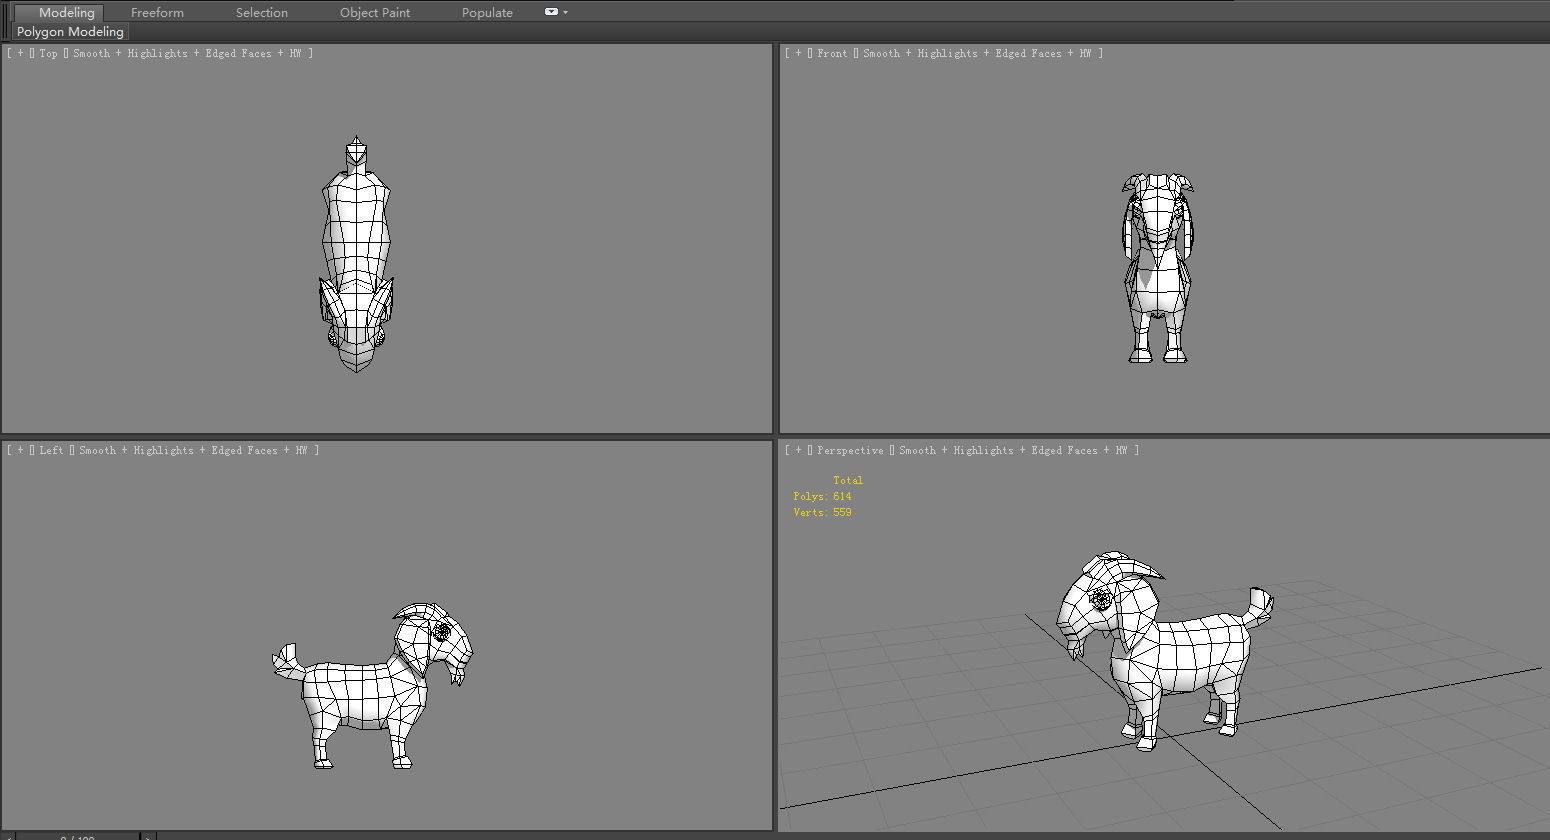Click the 'Polys: 614' statistics text
1550x840 pixels.
click(822, 496)
